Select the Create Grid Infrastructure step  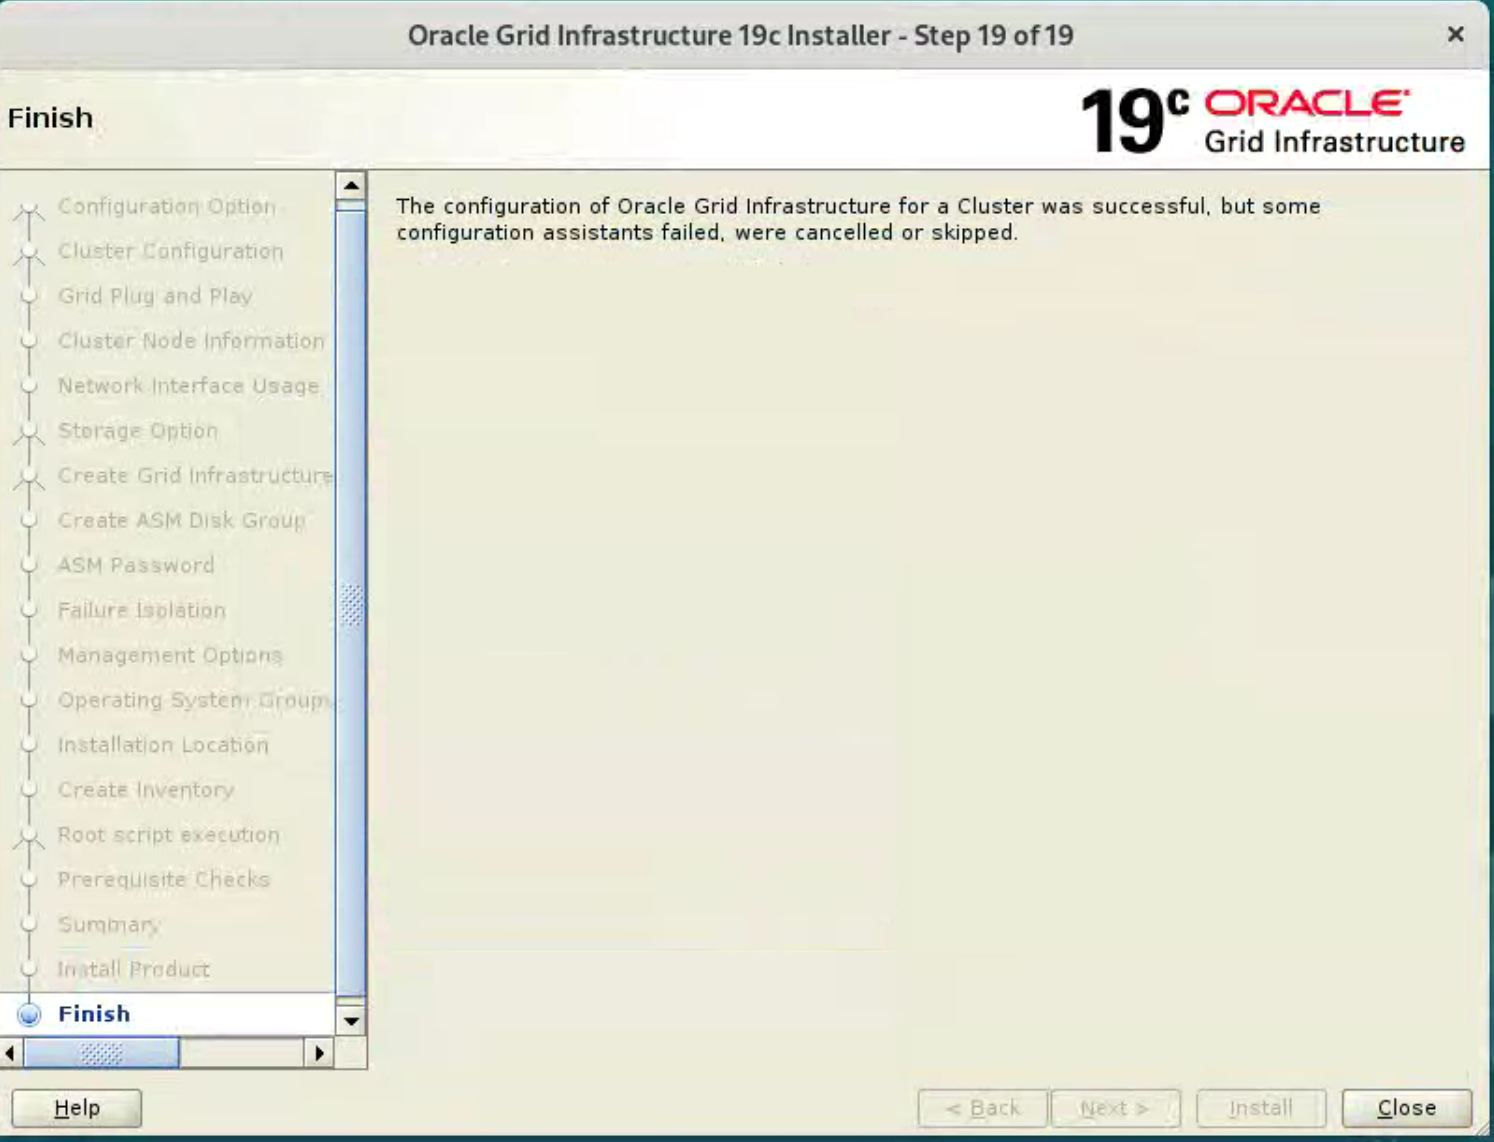(x=195, y=476)
